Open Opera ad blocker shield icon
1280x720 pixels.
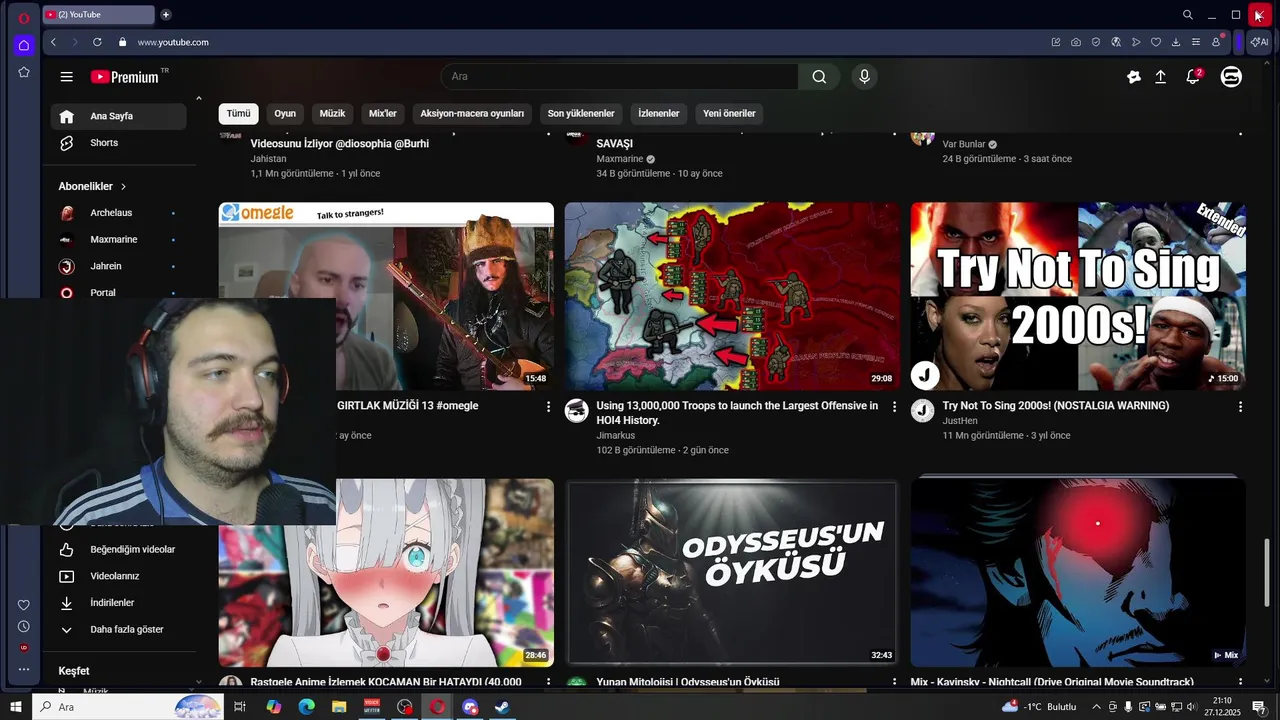pyautogui.click(x=1095, y=42)
